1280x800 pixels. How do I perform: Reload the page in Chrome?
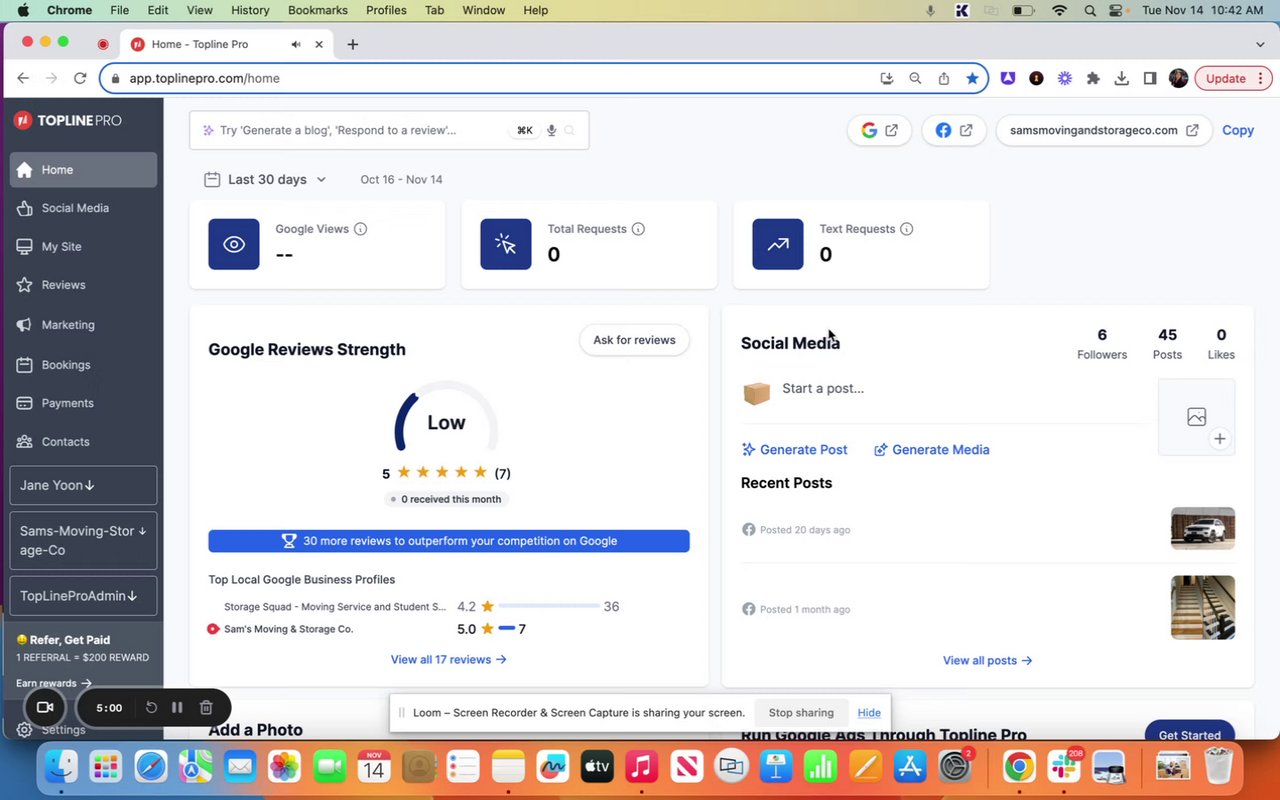(x=78, y=78)
